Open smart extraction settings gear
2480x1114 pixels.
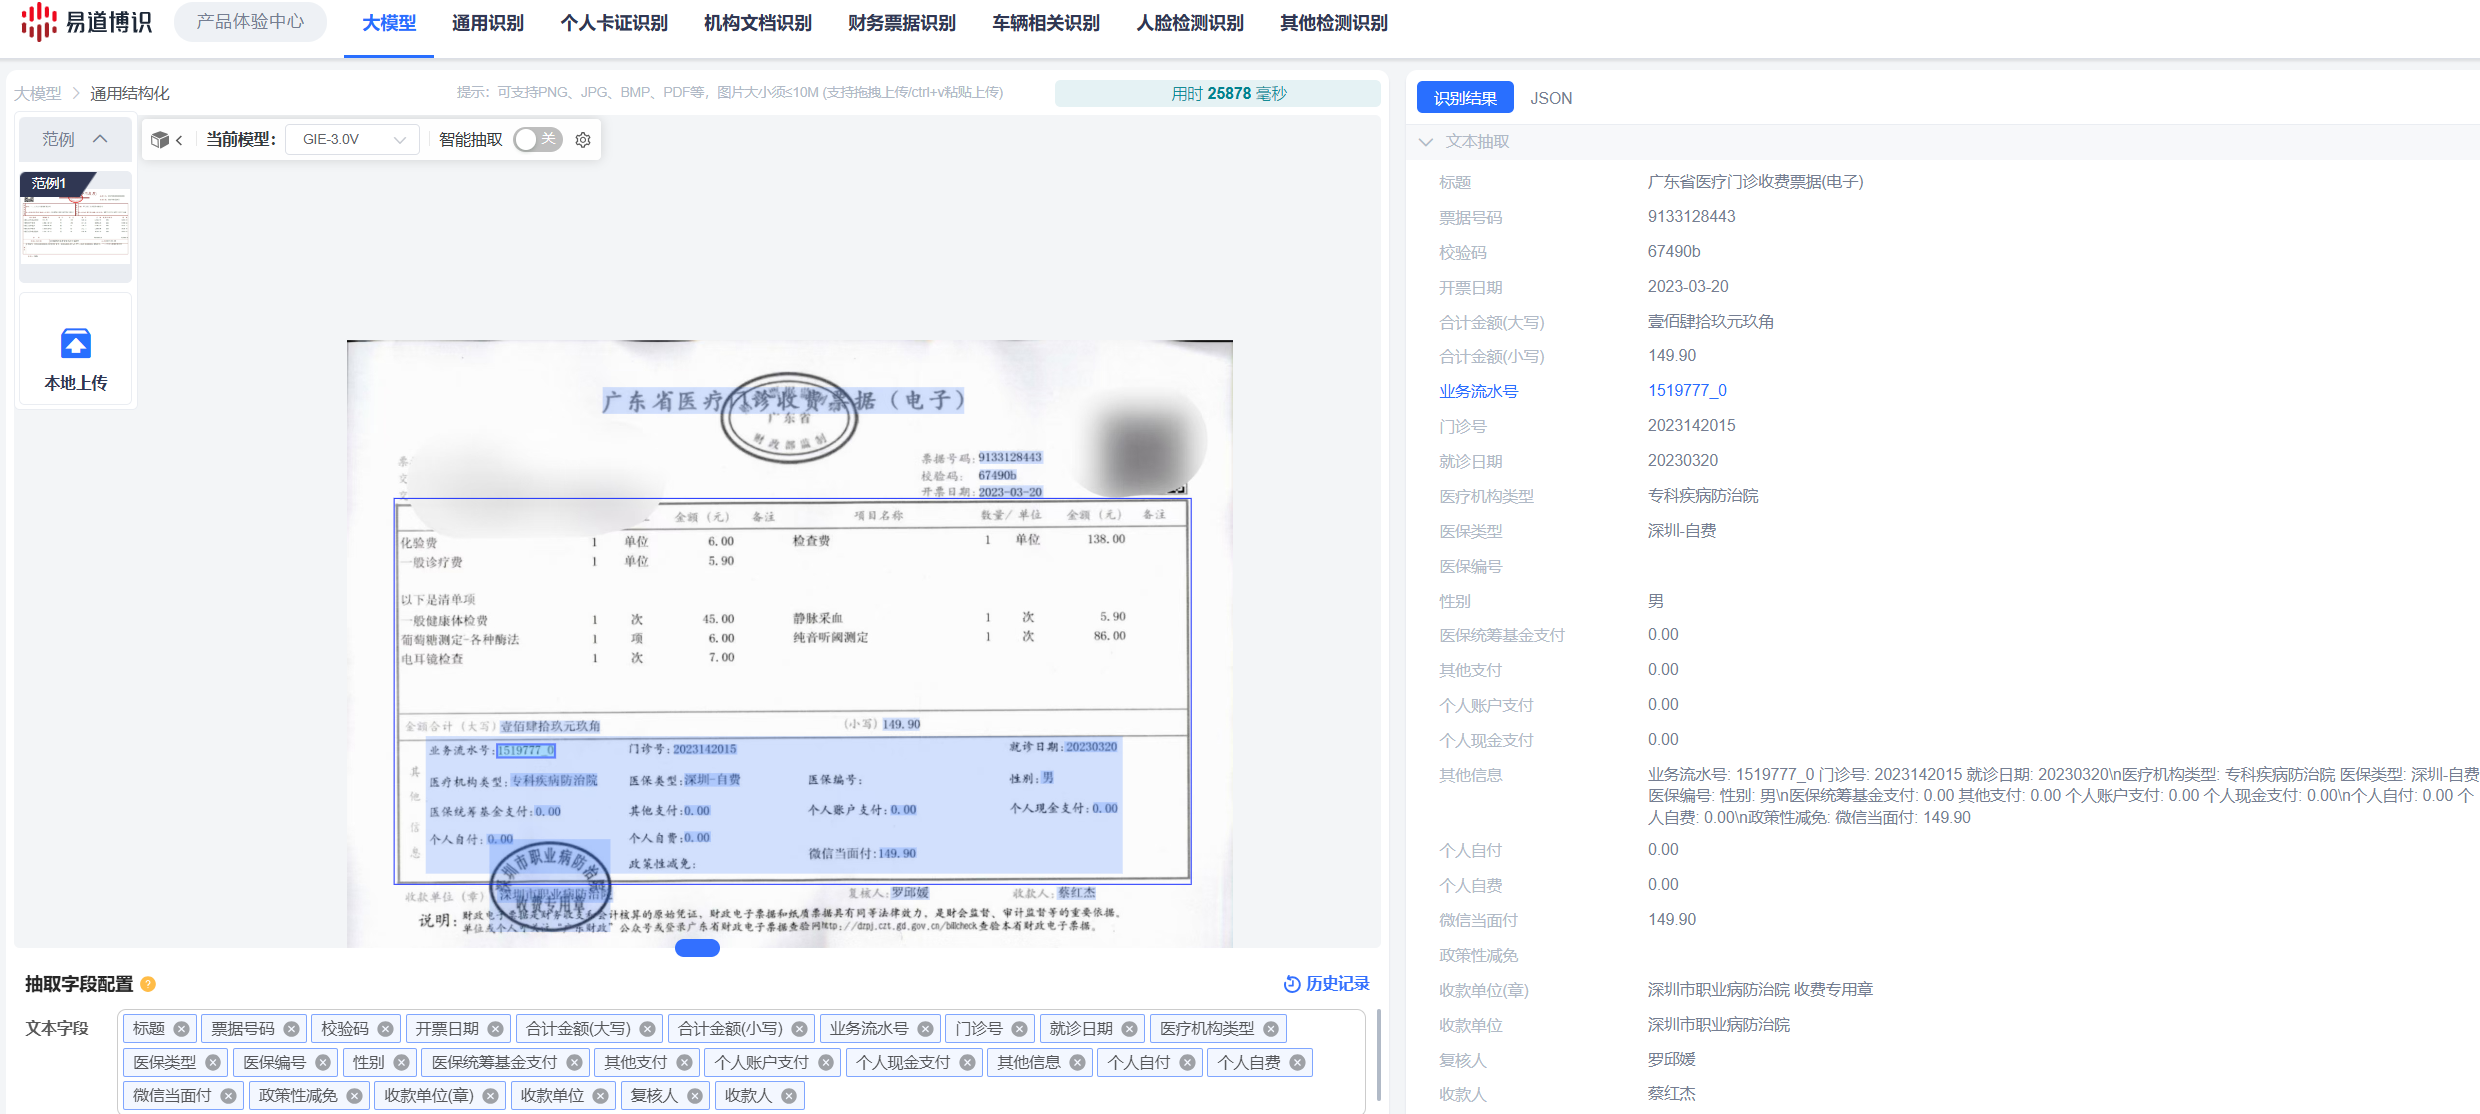pyautogui.click(x=583, y=140)
